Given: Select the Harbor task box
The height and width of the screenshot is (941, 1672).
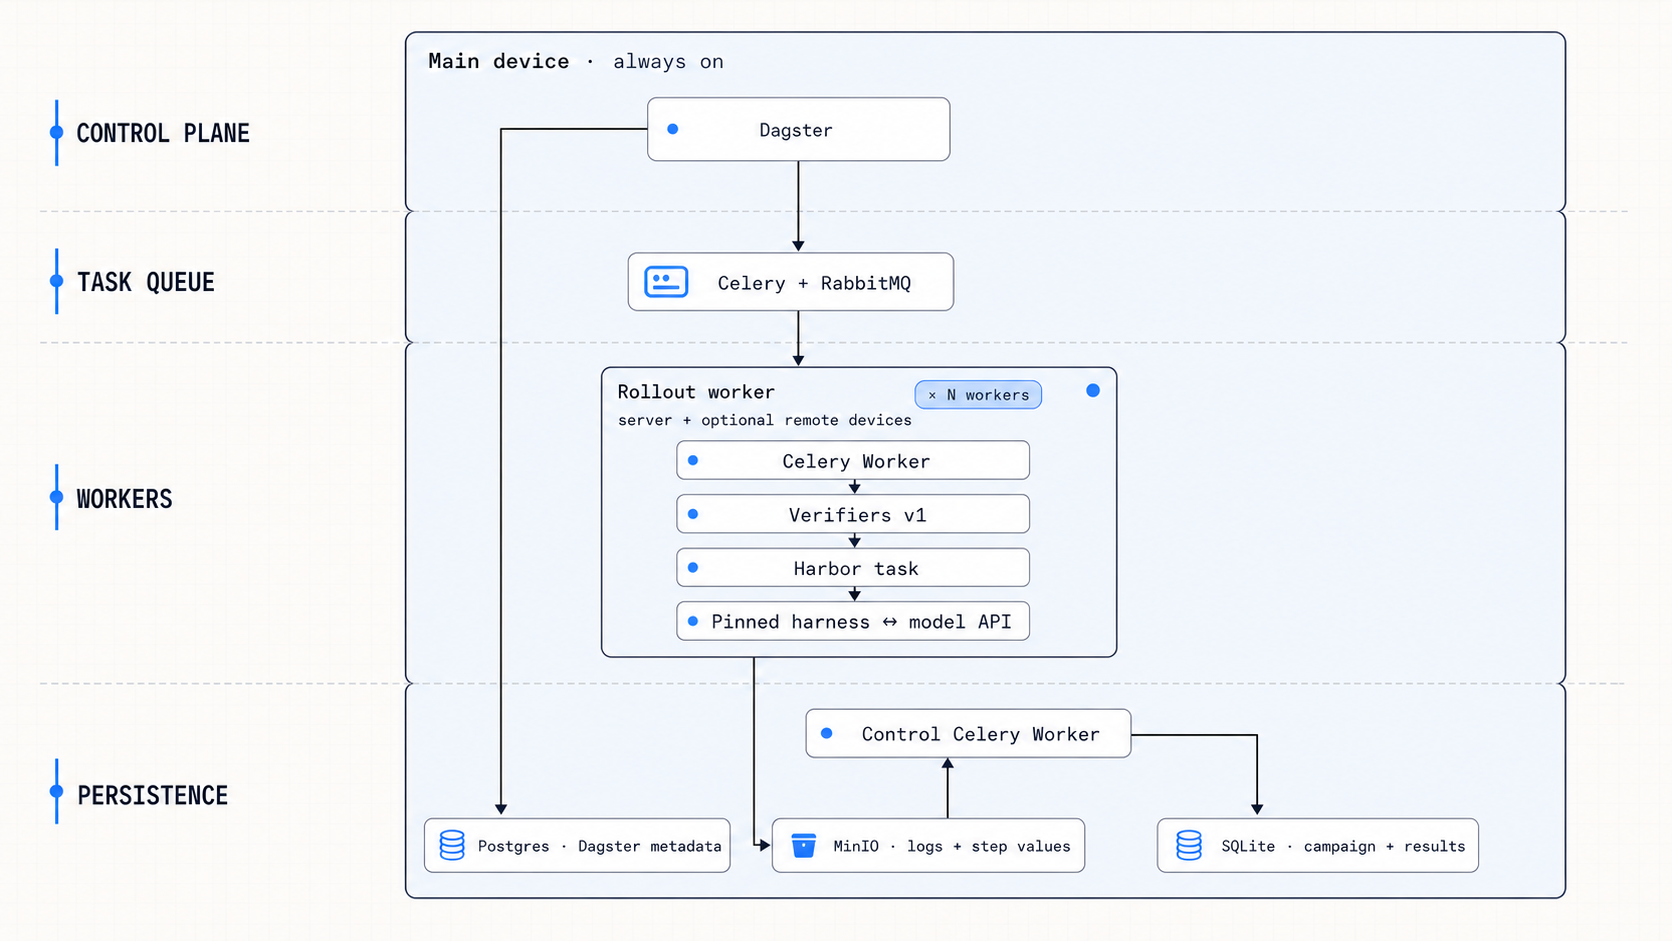Looking at the screenshot, I should (853, 567).
